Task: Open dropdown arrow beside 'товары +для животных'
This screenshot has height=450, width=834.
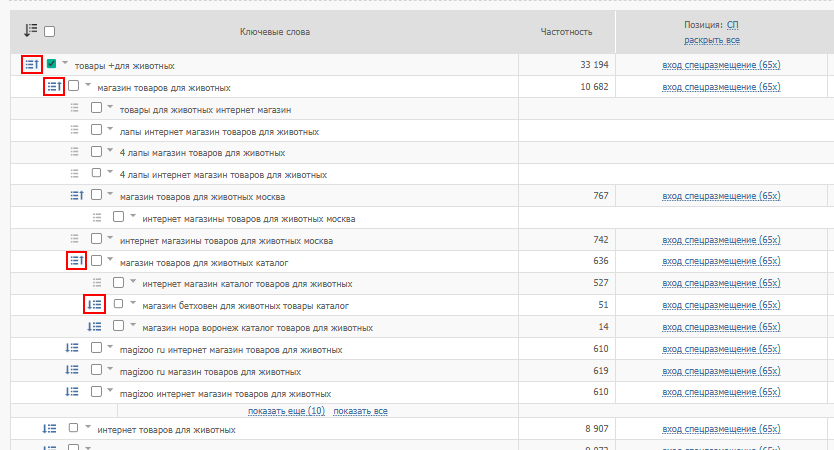Action: tap(65, 64)
